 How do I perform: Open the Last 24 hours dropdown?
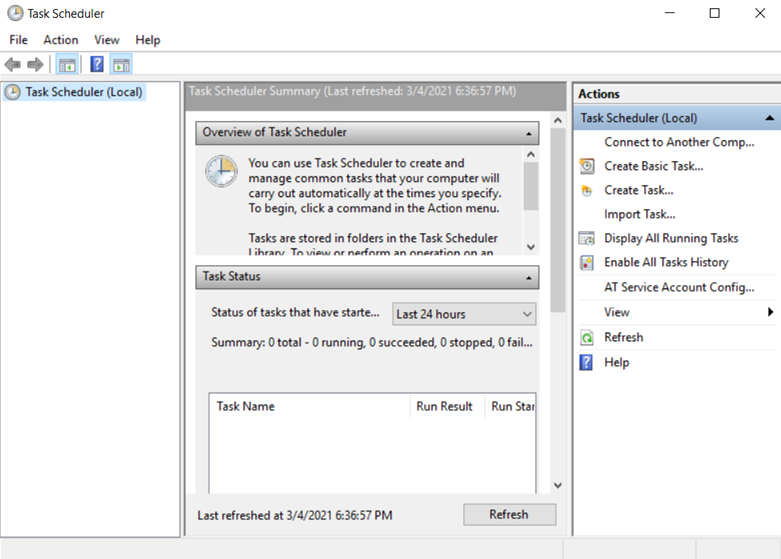464,314
